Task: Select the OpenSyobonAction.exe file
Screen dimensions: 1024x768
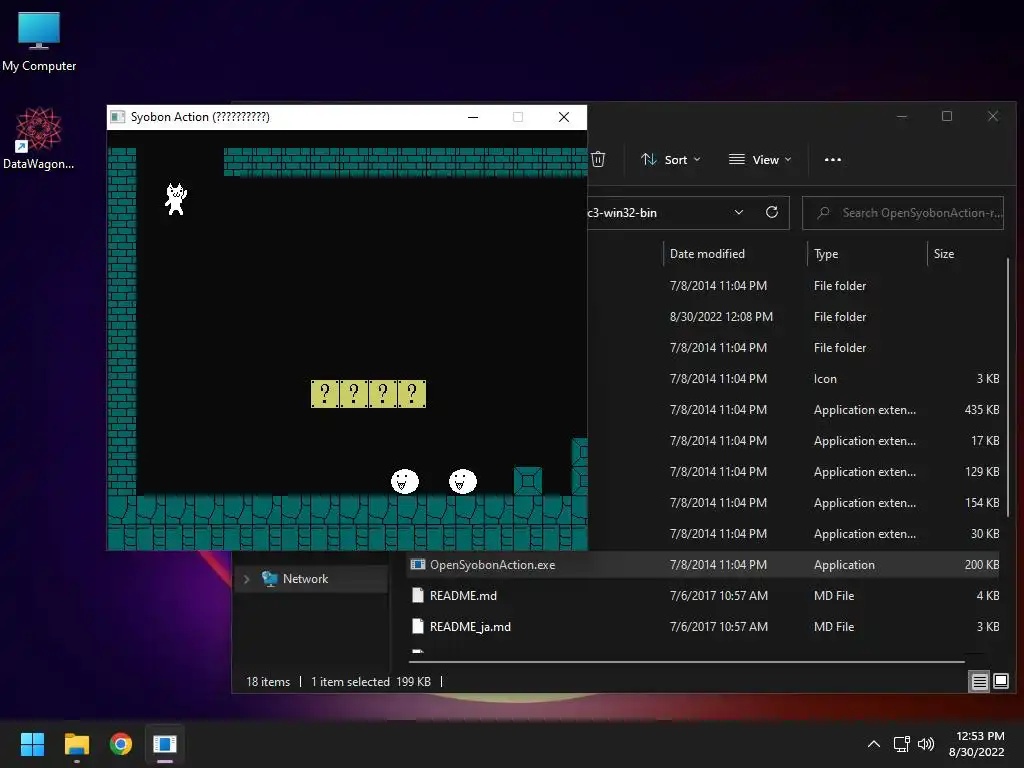Action: (703, 565)
